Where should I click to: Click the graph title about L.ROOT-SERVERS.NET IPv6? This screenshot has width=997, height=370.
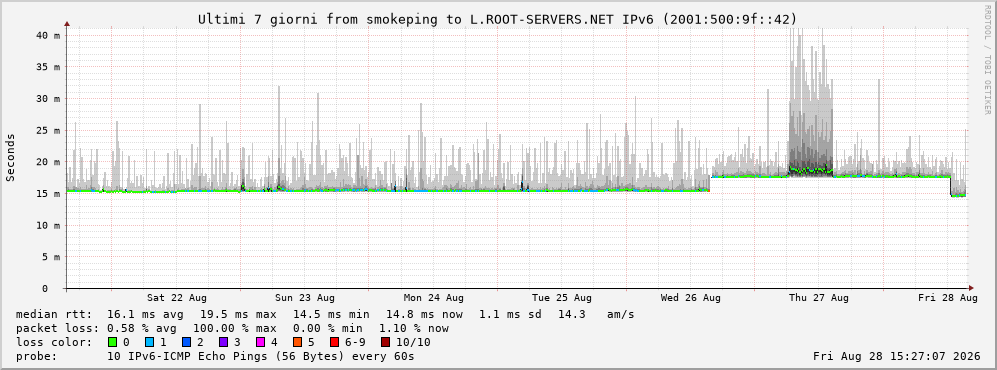click(497, 19)
